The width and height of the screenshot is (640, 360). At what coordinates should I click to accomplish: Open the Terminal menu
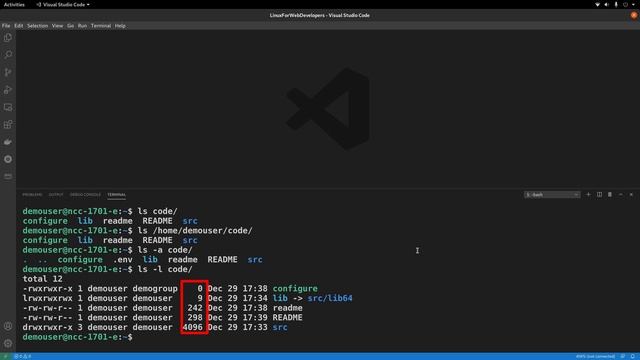[101, 26]
